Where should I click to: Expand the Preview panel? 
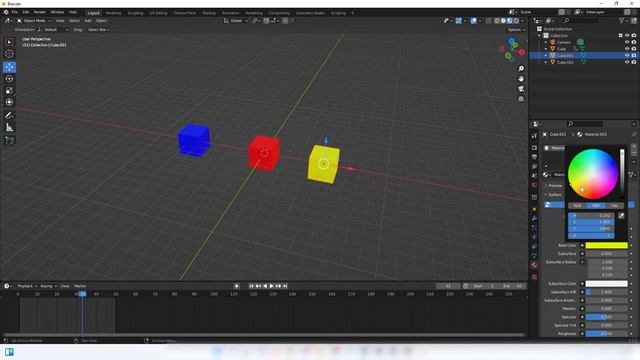[554, 186]
